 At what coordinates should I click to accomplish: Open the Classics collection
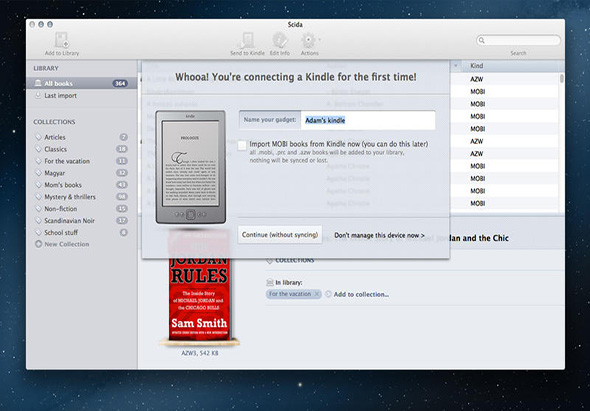(82, 149)
